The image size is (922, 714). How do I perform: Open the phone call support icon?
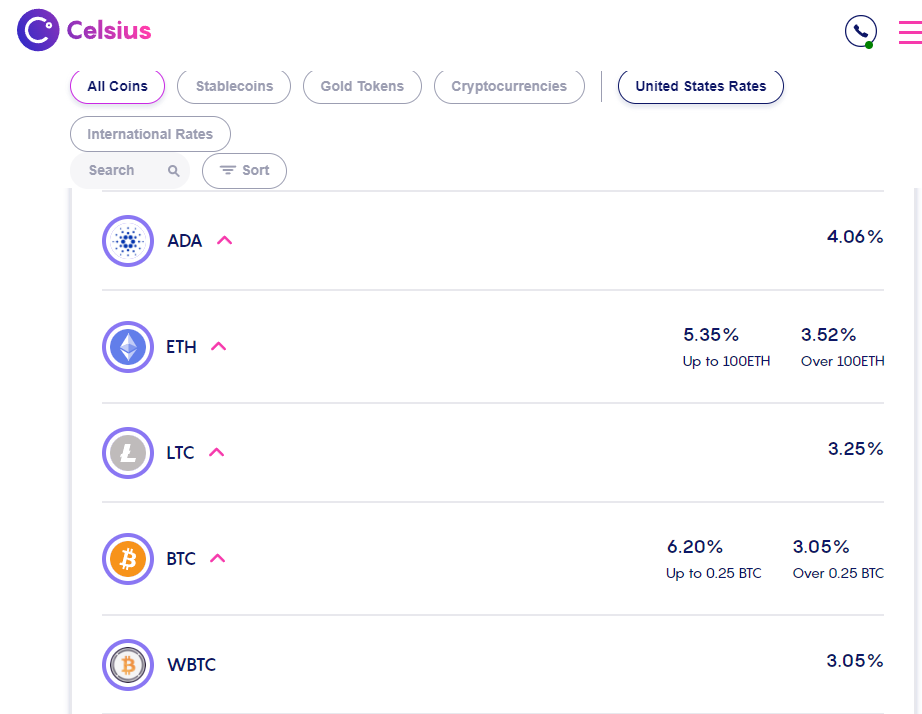click(x=861, y=31)
